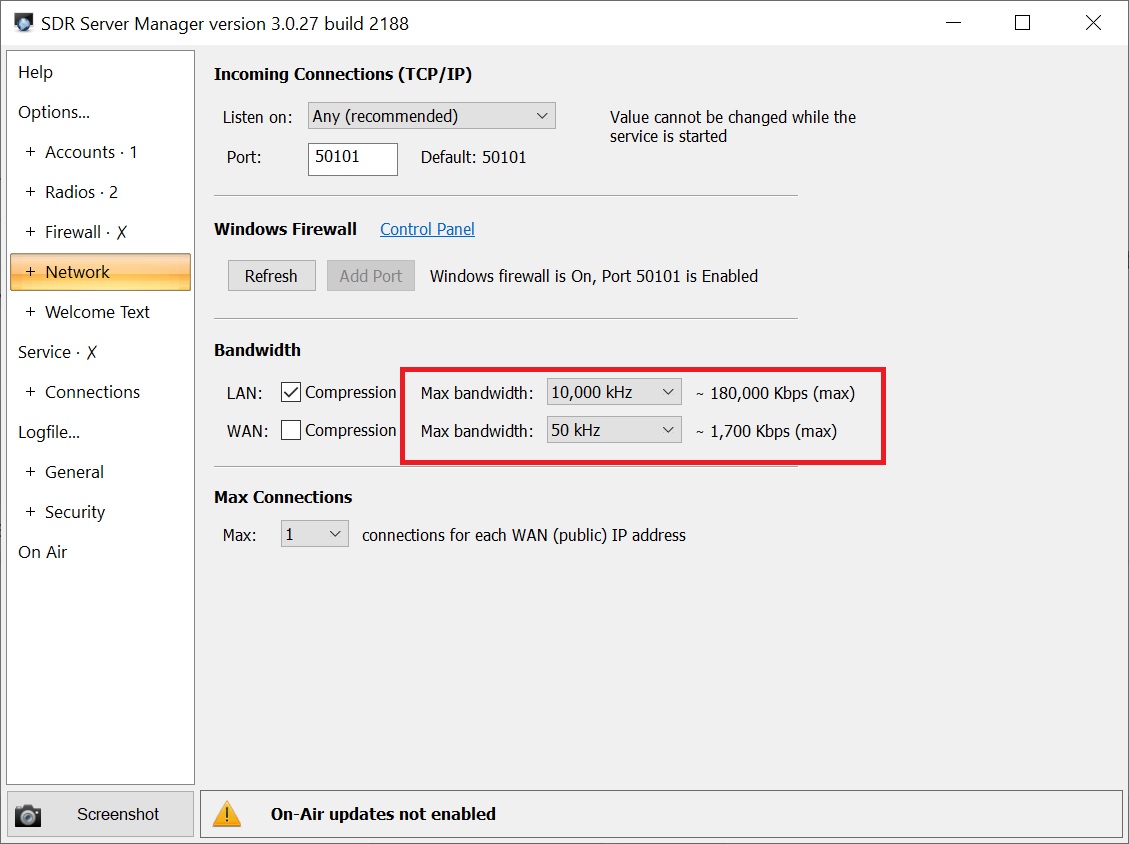Open the WAN Max bandwidth dropdown
Viewport: 1129px width, 844px height.
(x=614, y=431)
